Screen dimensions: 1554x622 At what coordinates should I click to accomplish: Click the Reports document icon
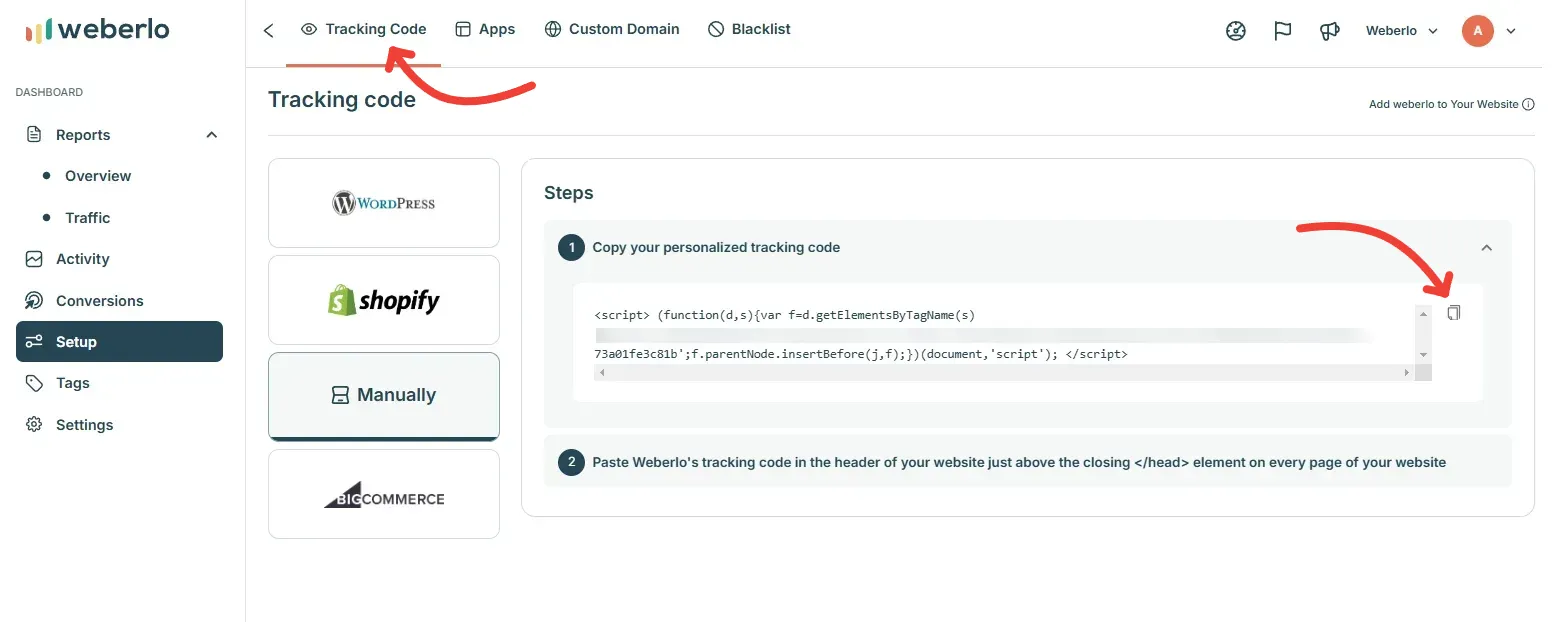click(34, 135)
